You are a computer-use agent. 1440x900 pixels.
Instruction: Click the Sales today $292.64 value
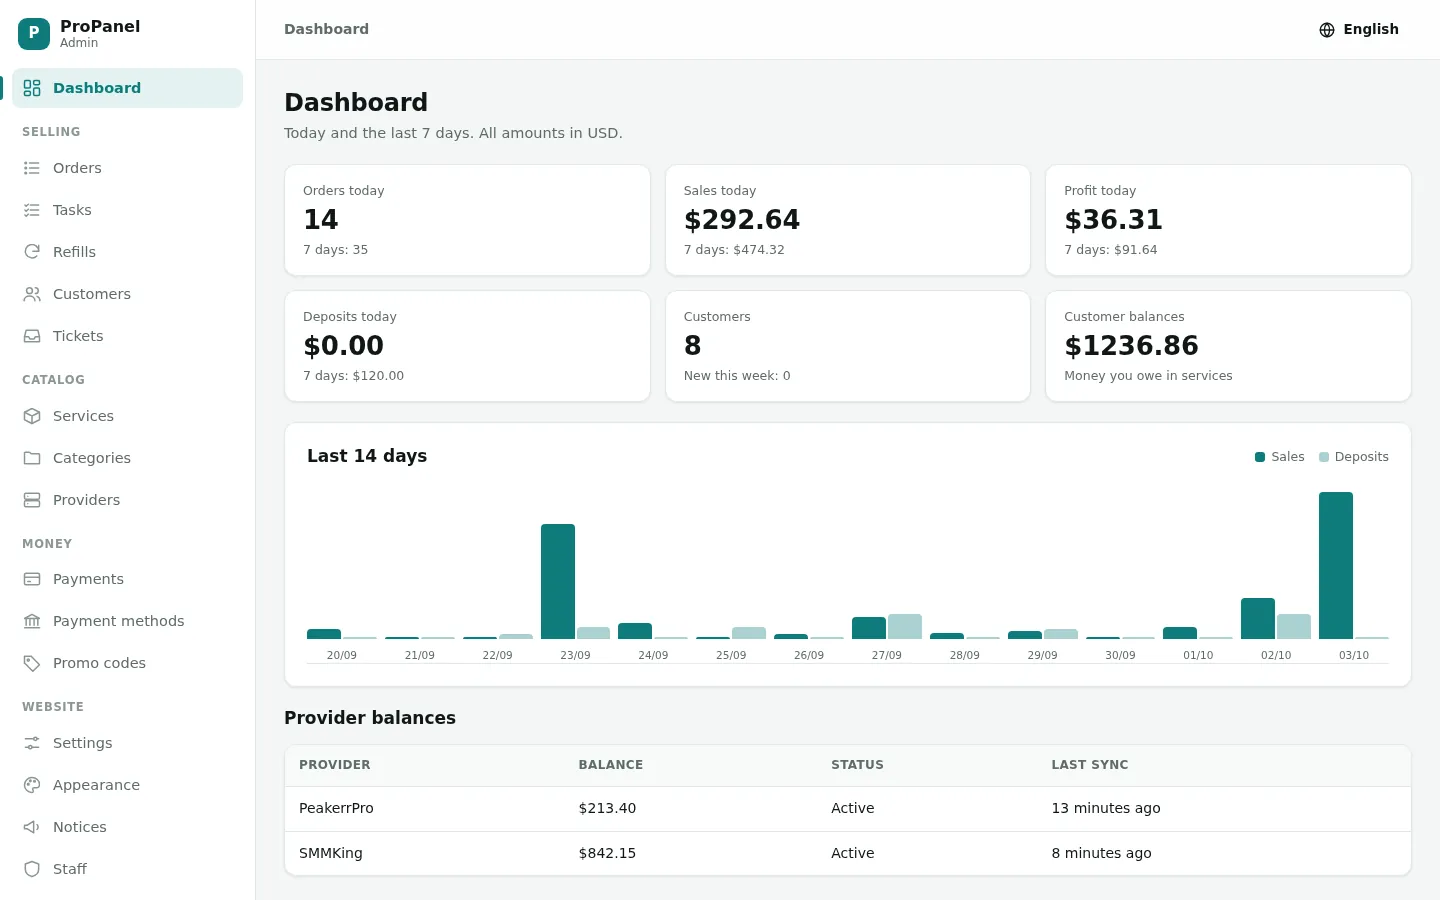[x=742, y=220]
